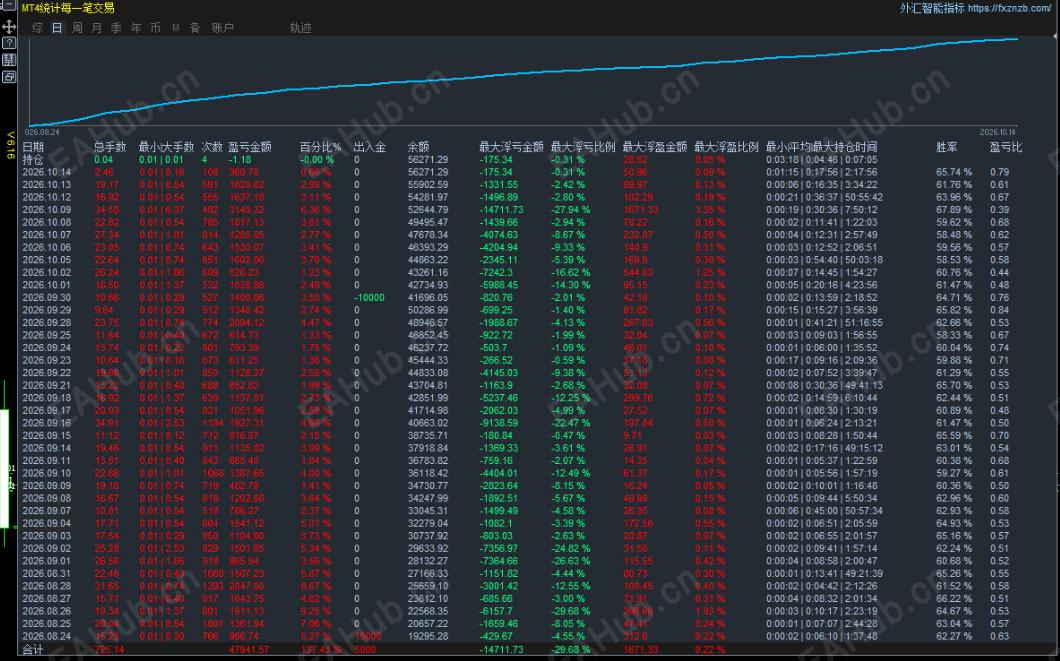Open the 账户 account tab
Viewport: 1060px width, 661px height.
coord(222,28)
